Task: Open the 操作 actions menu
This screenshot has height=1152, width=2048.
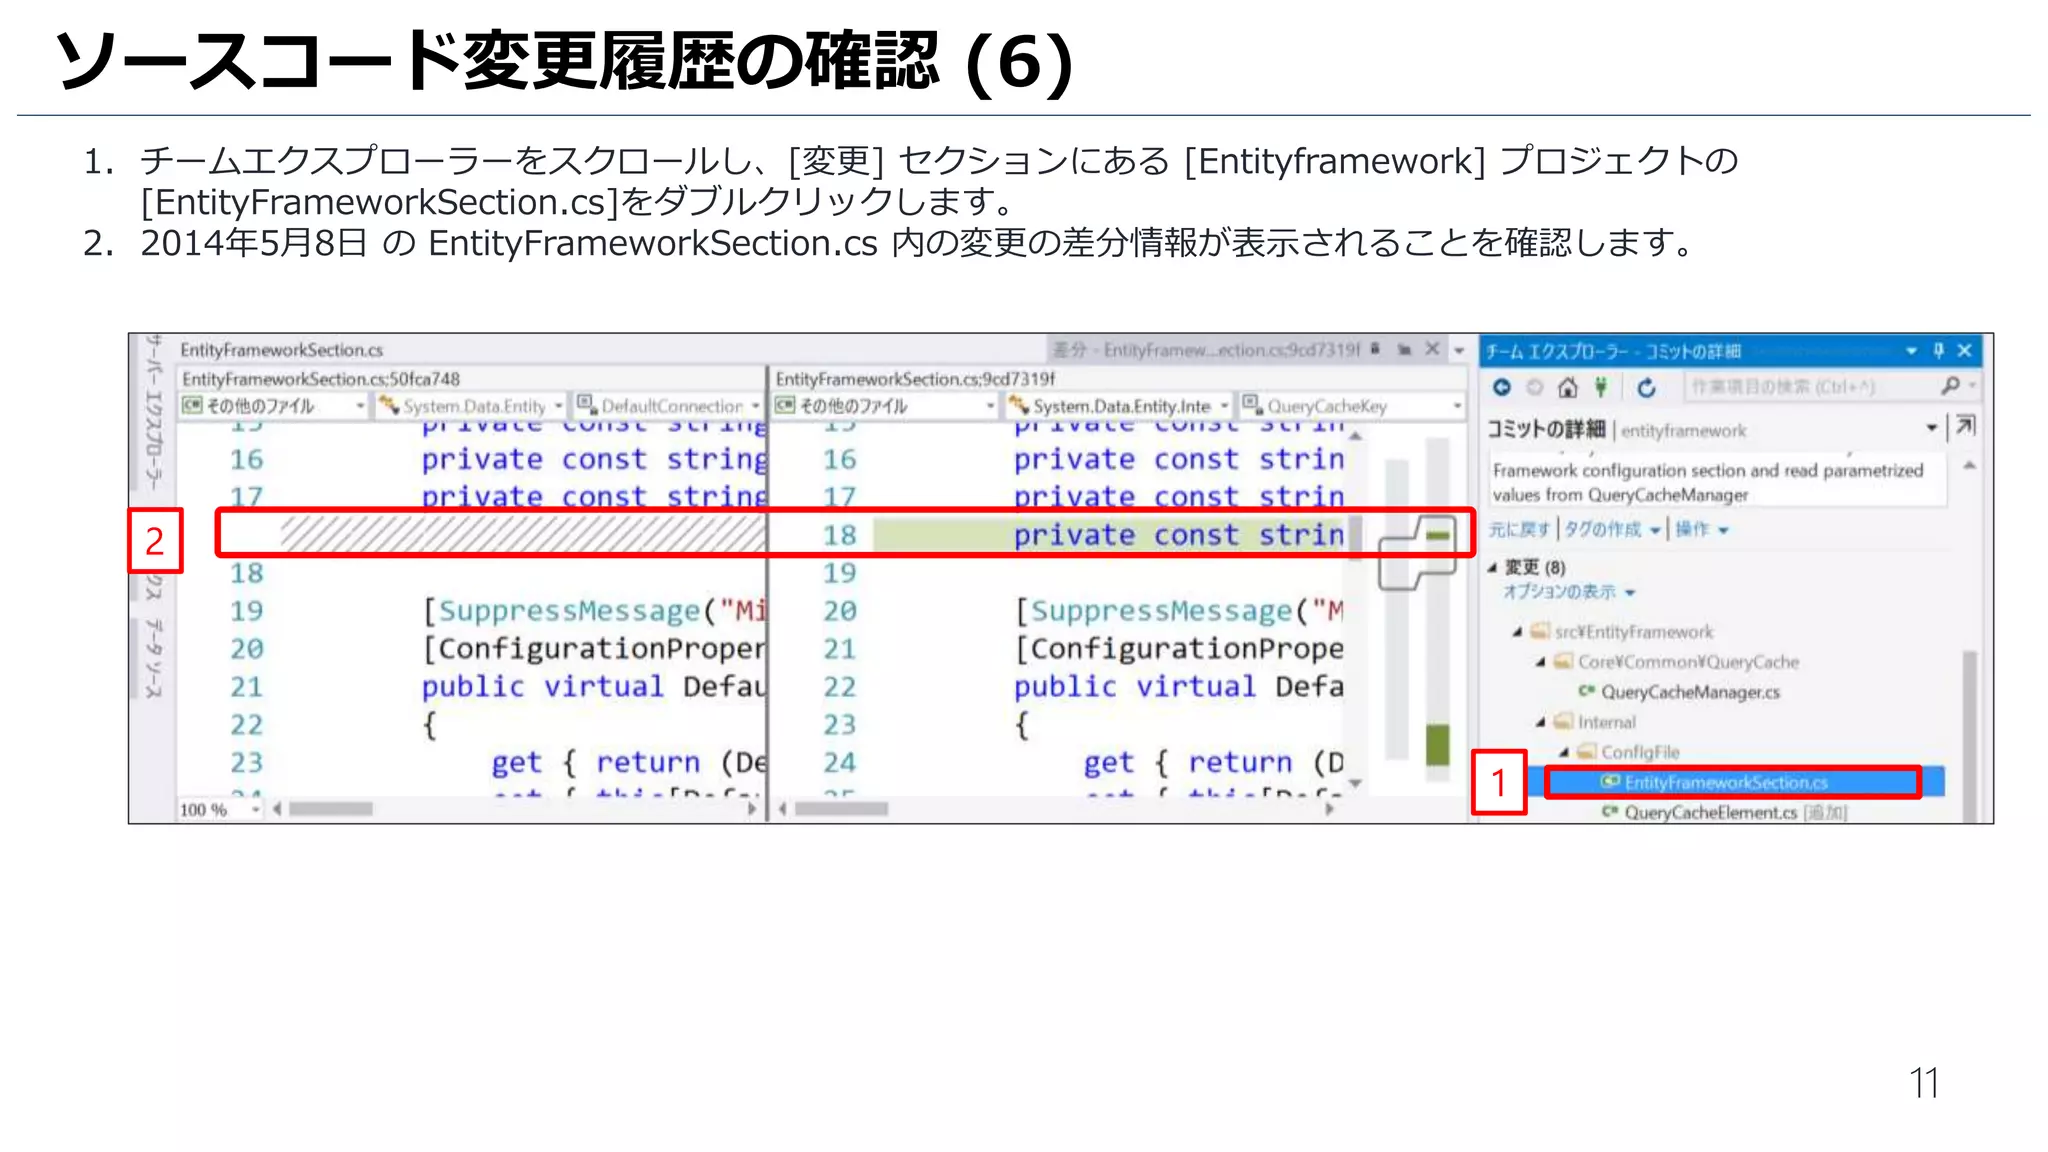Action: [x=1701, y=529]
